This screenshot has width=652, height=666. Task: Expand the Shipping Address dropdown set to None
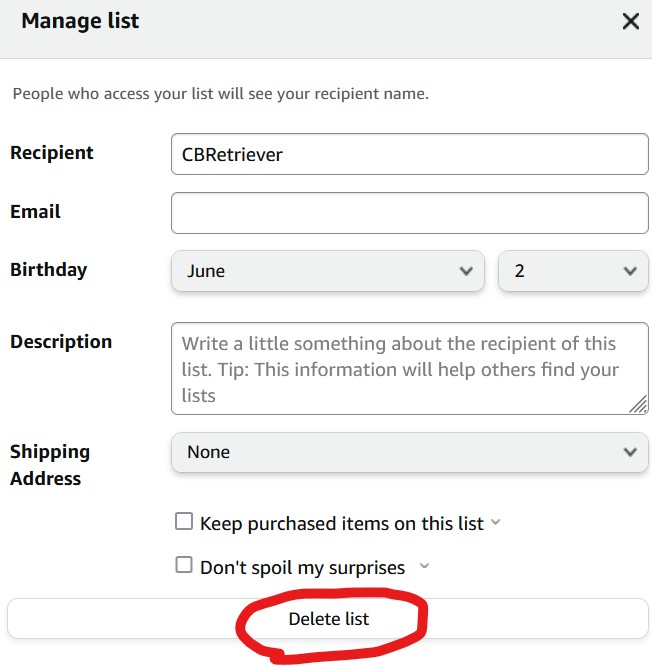point(409,452)
